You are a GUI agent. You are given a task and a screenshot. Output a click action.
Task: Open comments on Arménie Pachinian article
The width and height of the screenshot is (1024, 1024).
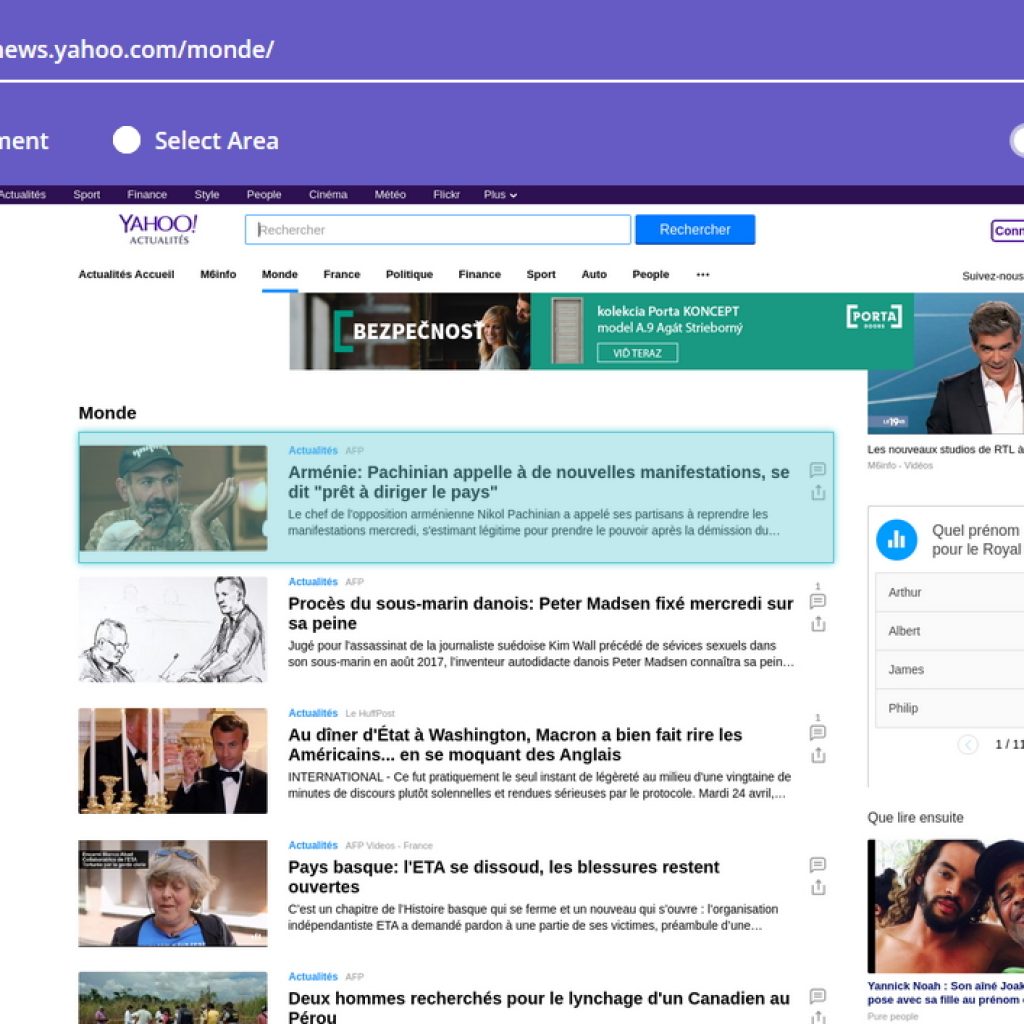(x=818, y=470)
